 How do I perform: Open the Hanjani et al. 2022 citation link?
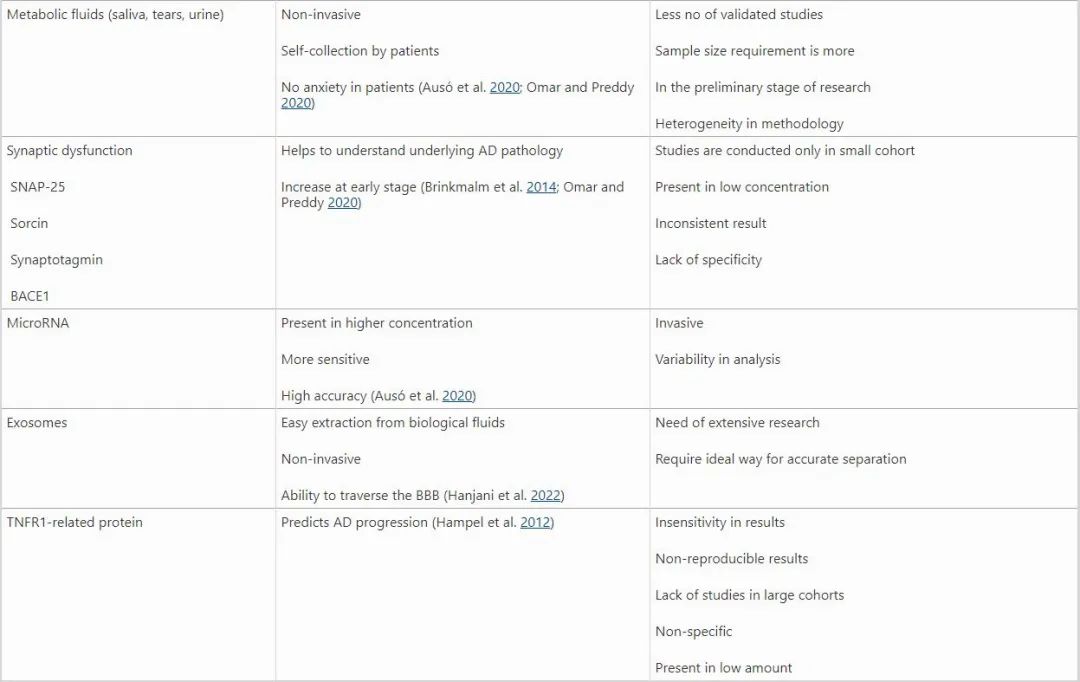(545, 496)
